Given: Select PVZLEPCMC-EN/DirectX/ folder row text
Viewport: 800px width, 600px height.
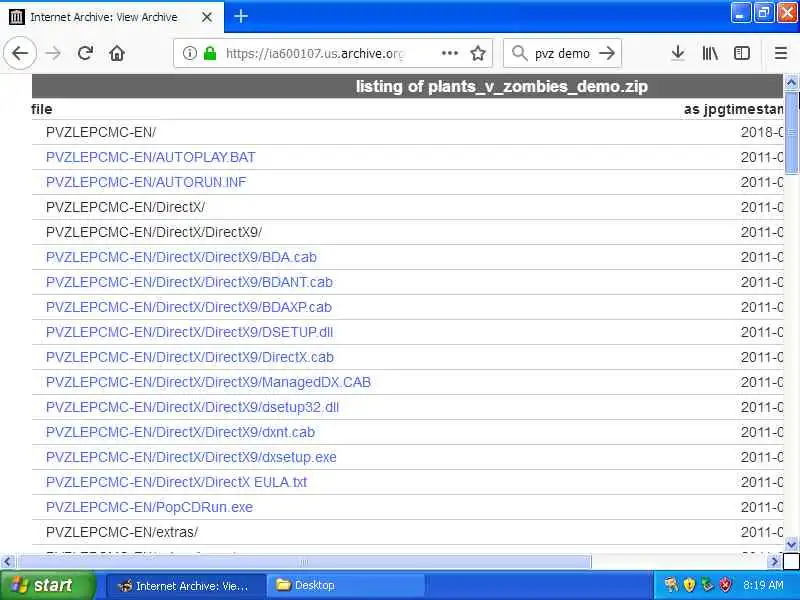Looking at the screenshot, I should [x=126, y=207].
